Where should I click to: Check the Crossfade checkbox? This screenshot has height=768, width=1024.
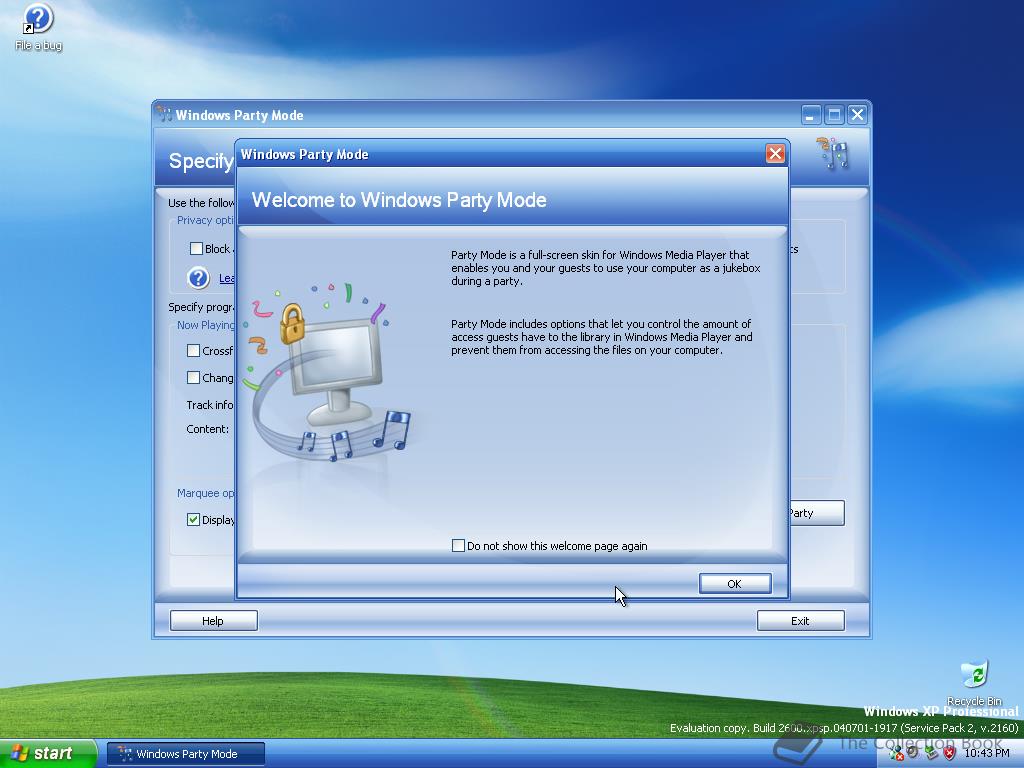pos(196,351)
